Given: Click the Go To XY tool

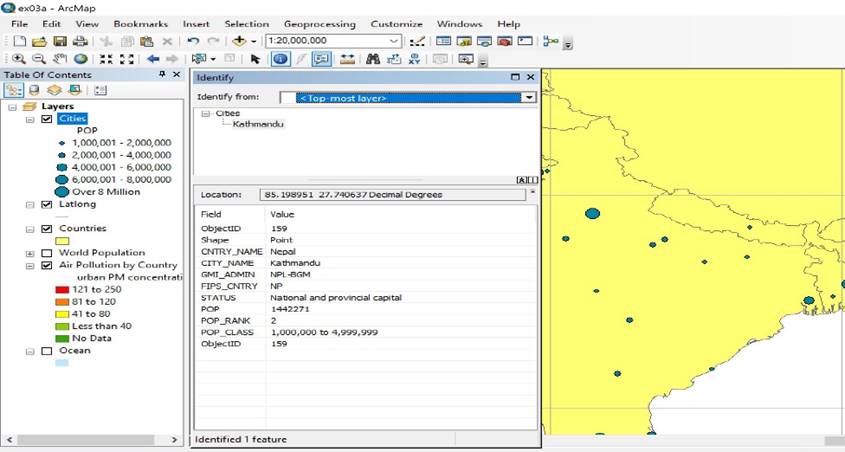Looking at the screenshot, I should 414,59.
